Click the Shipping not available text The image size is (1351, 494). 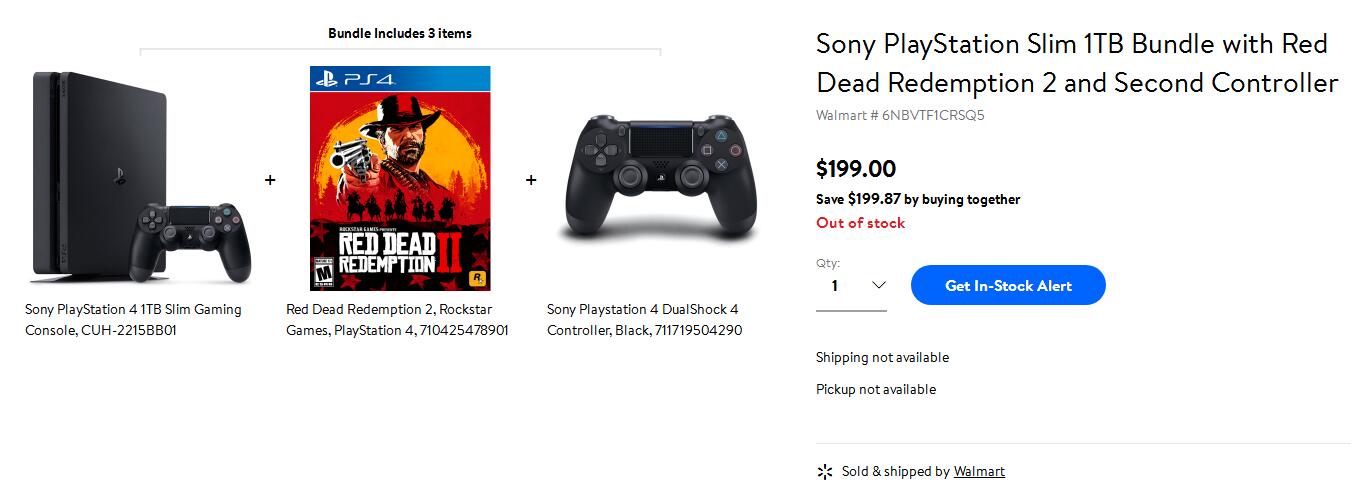[x=882, y=358]
